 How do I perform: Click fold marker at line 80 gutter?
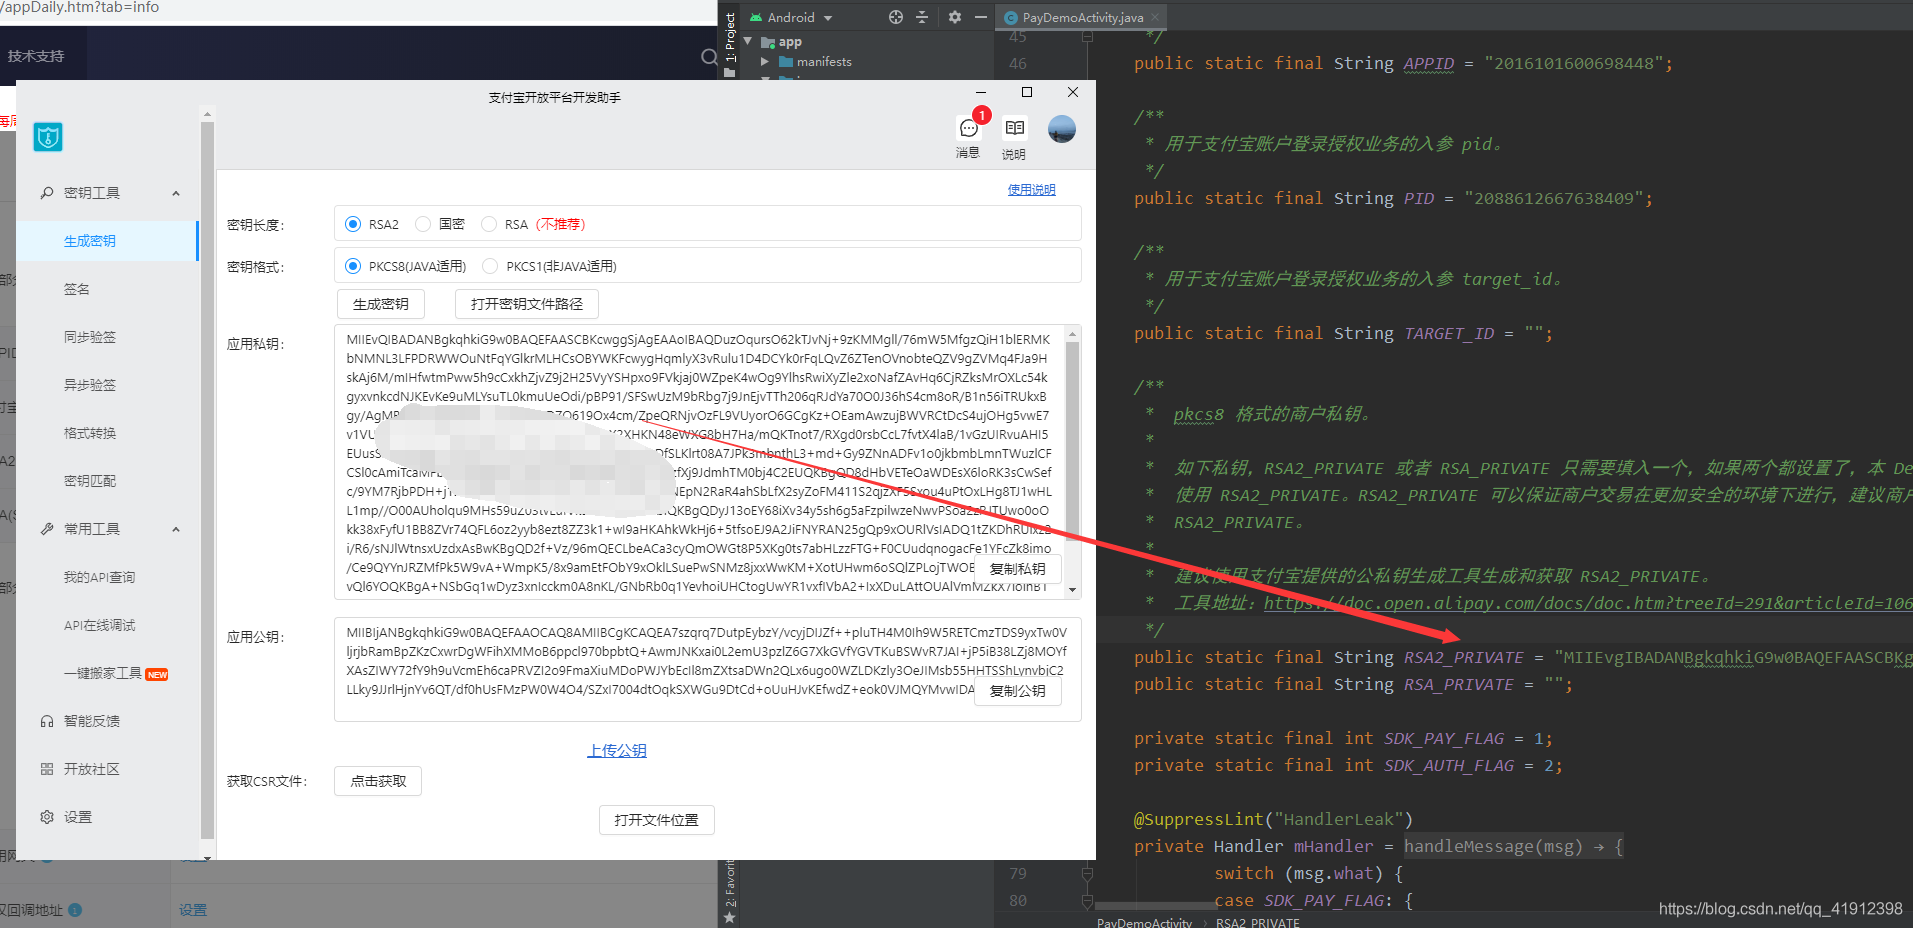[x=1087, y=900]
